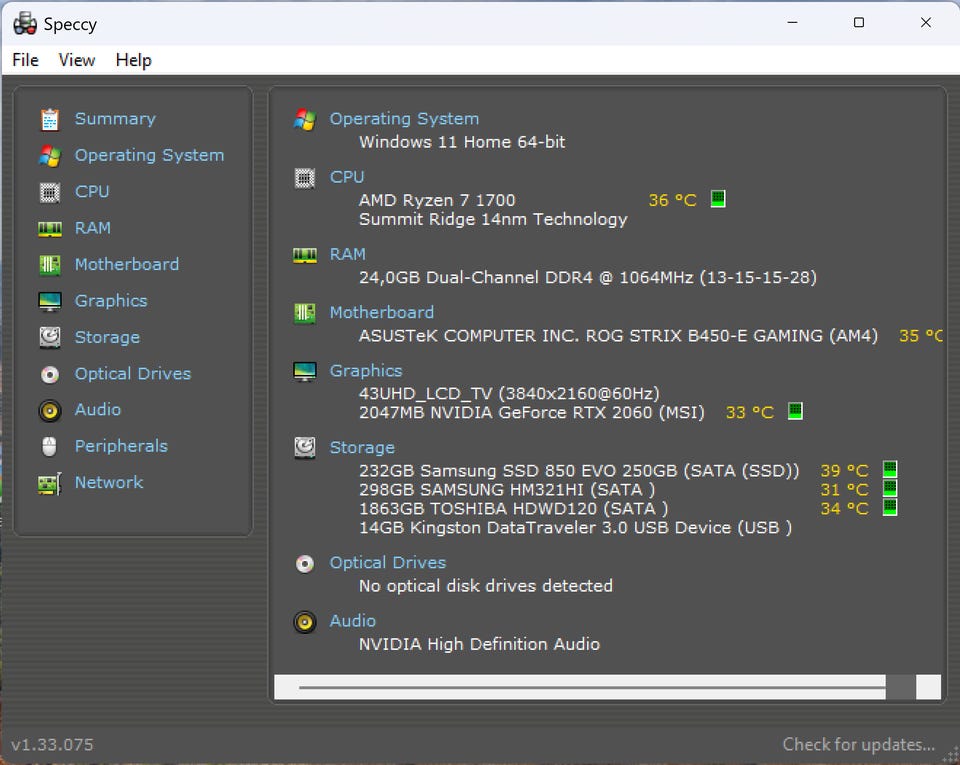The image size is (960, 765).
Task: Click the Optical Drives heading link in summary
Action: (x=388, y=562)
